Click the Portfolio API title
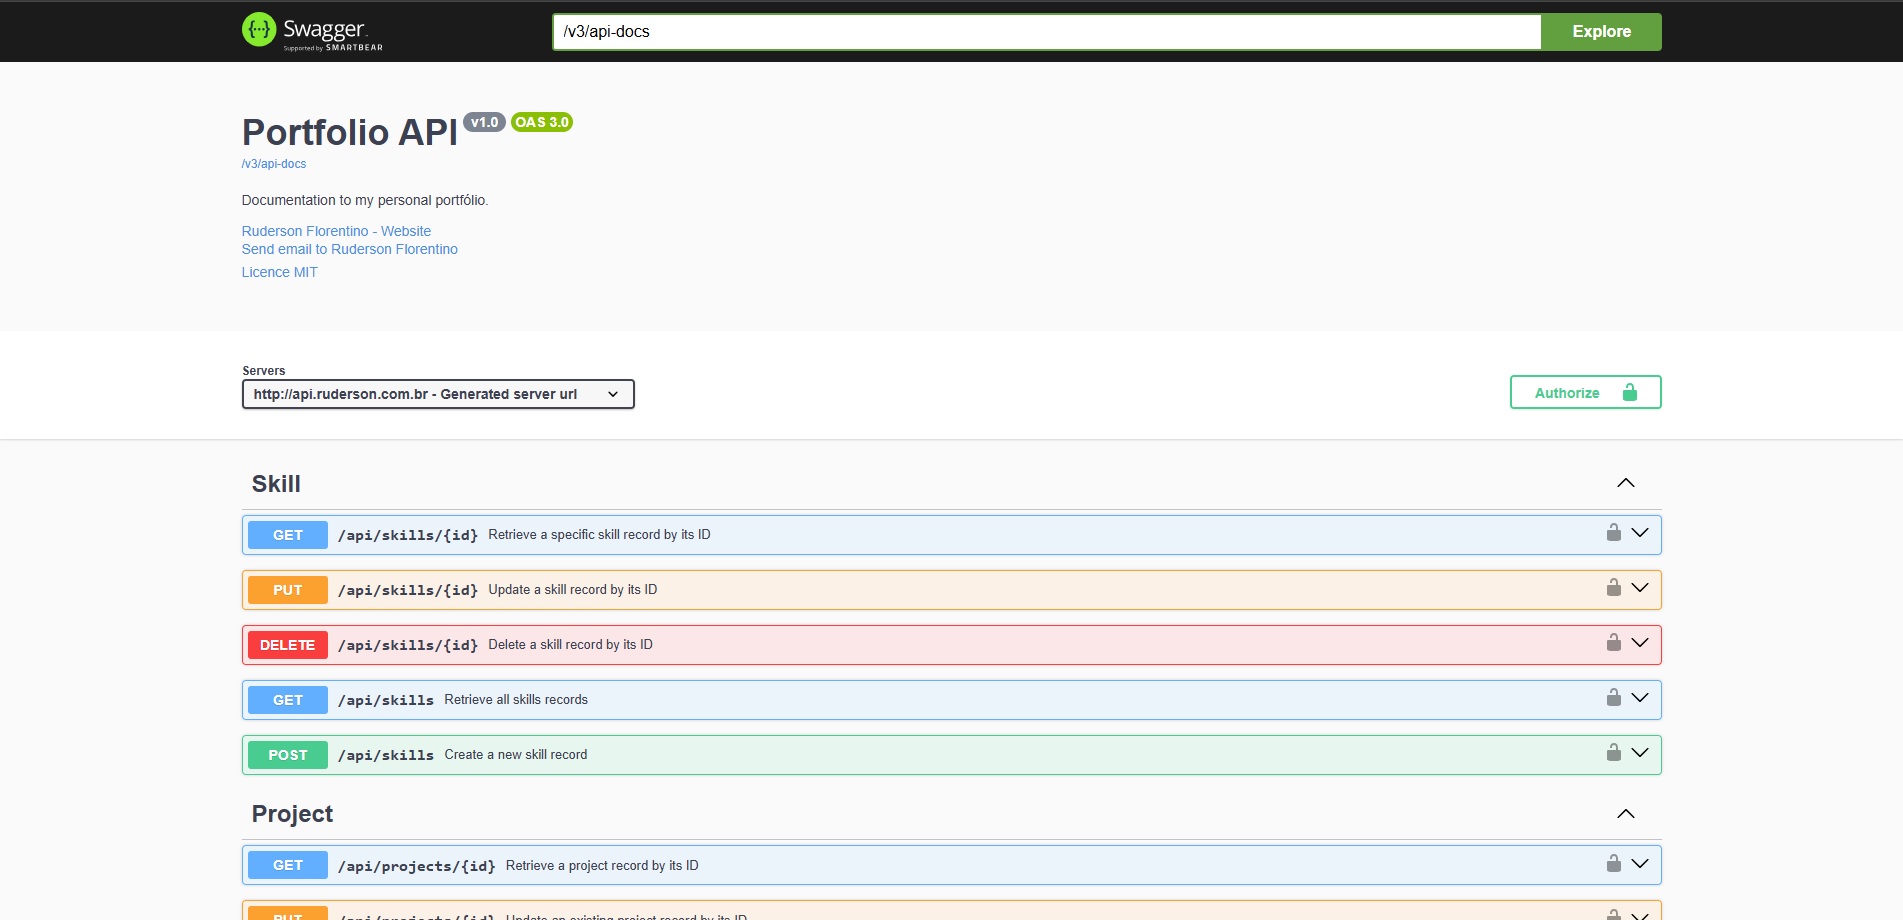Viewport: 1903px width, 920px height. 350,132
